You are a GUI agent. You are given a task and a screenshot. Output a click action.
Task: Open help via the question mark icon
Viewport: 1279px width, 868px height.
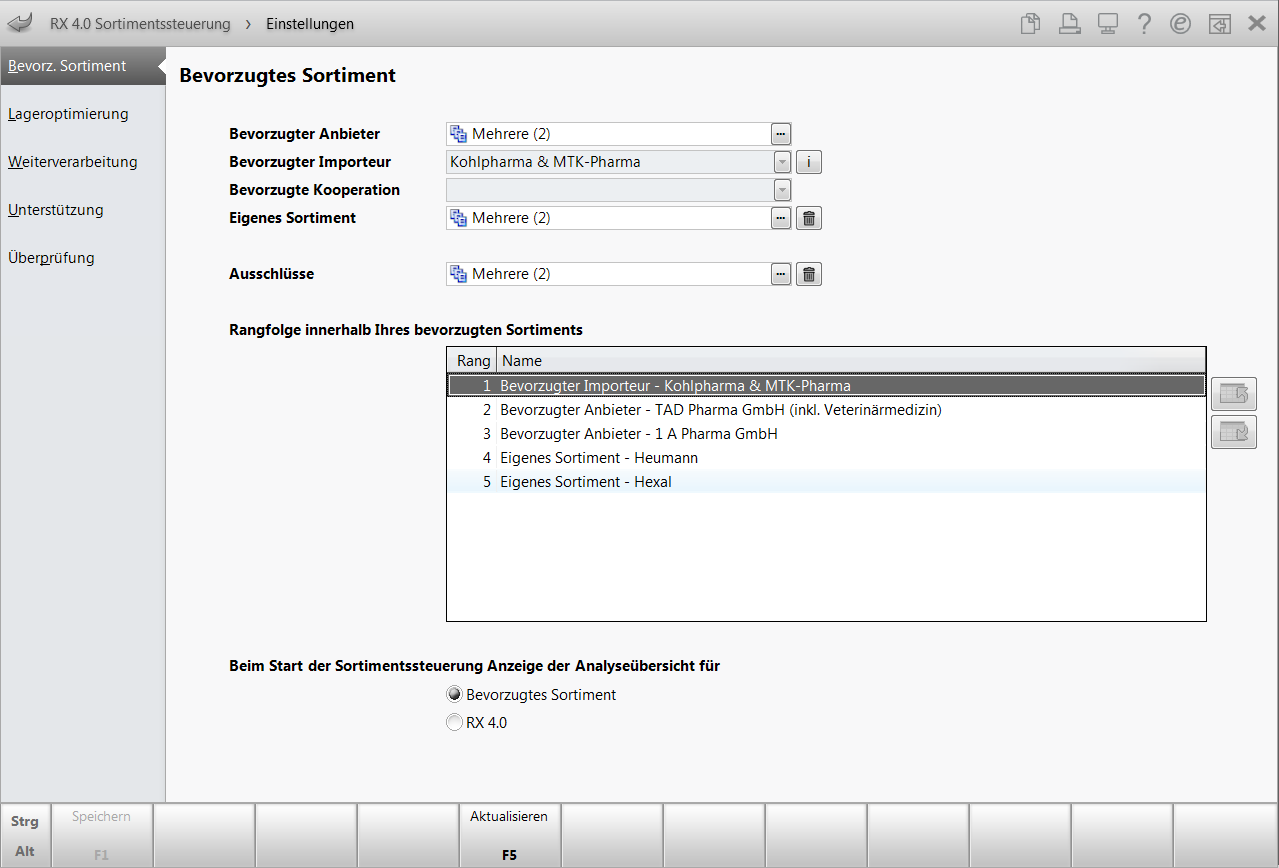(1144, 23)
